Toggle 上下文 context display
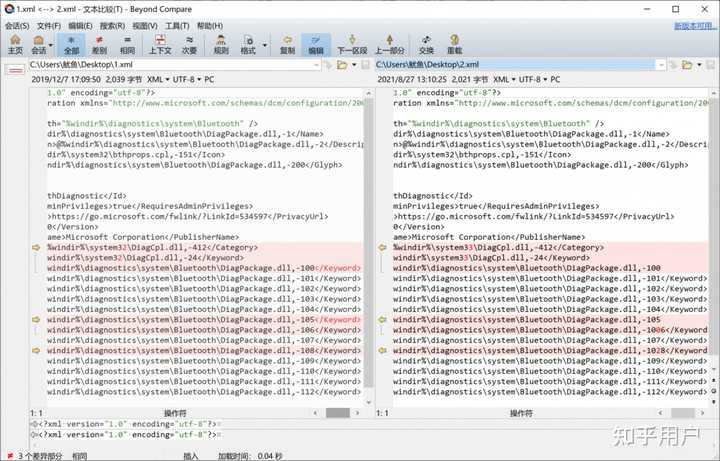 pyautogui.click(x=160, y=45)
